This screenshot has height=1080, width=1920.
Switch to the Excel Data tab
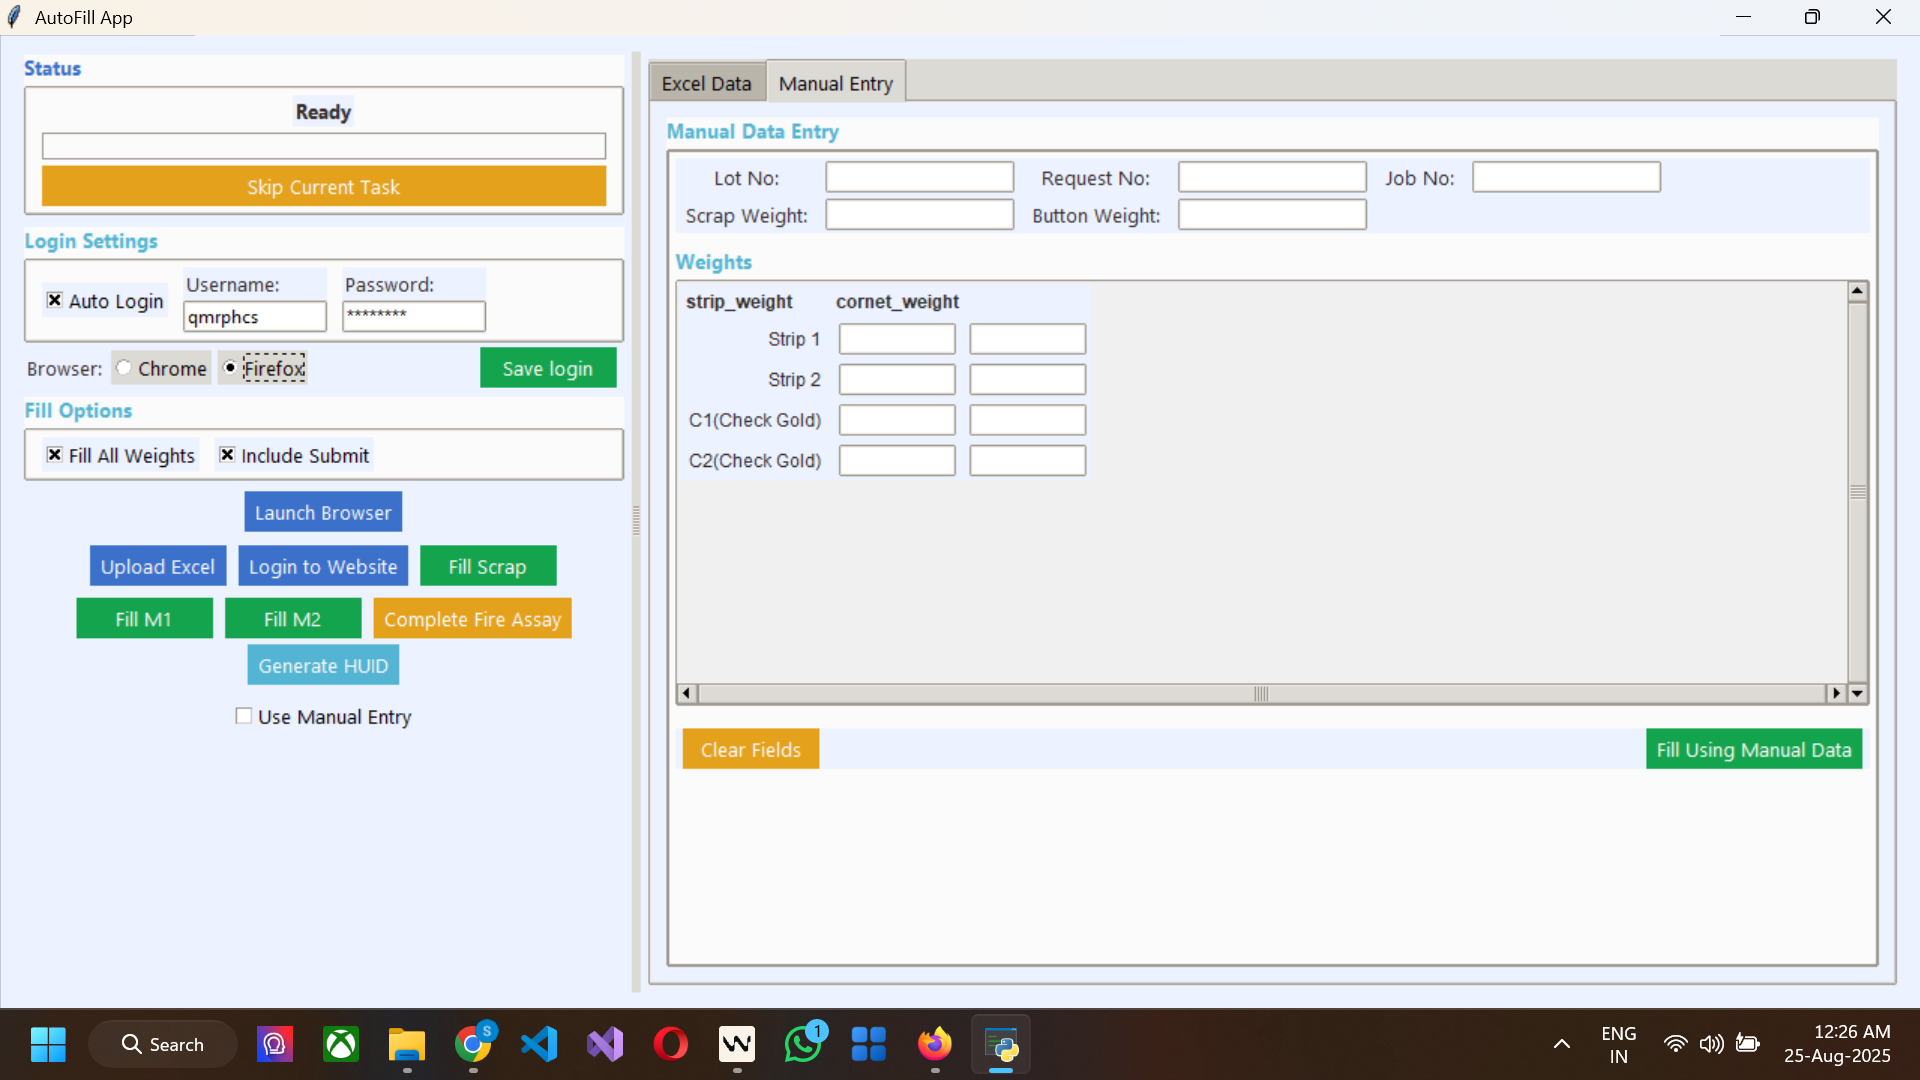[x=706, y=82]
